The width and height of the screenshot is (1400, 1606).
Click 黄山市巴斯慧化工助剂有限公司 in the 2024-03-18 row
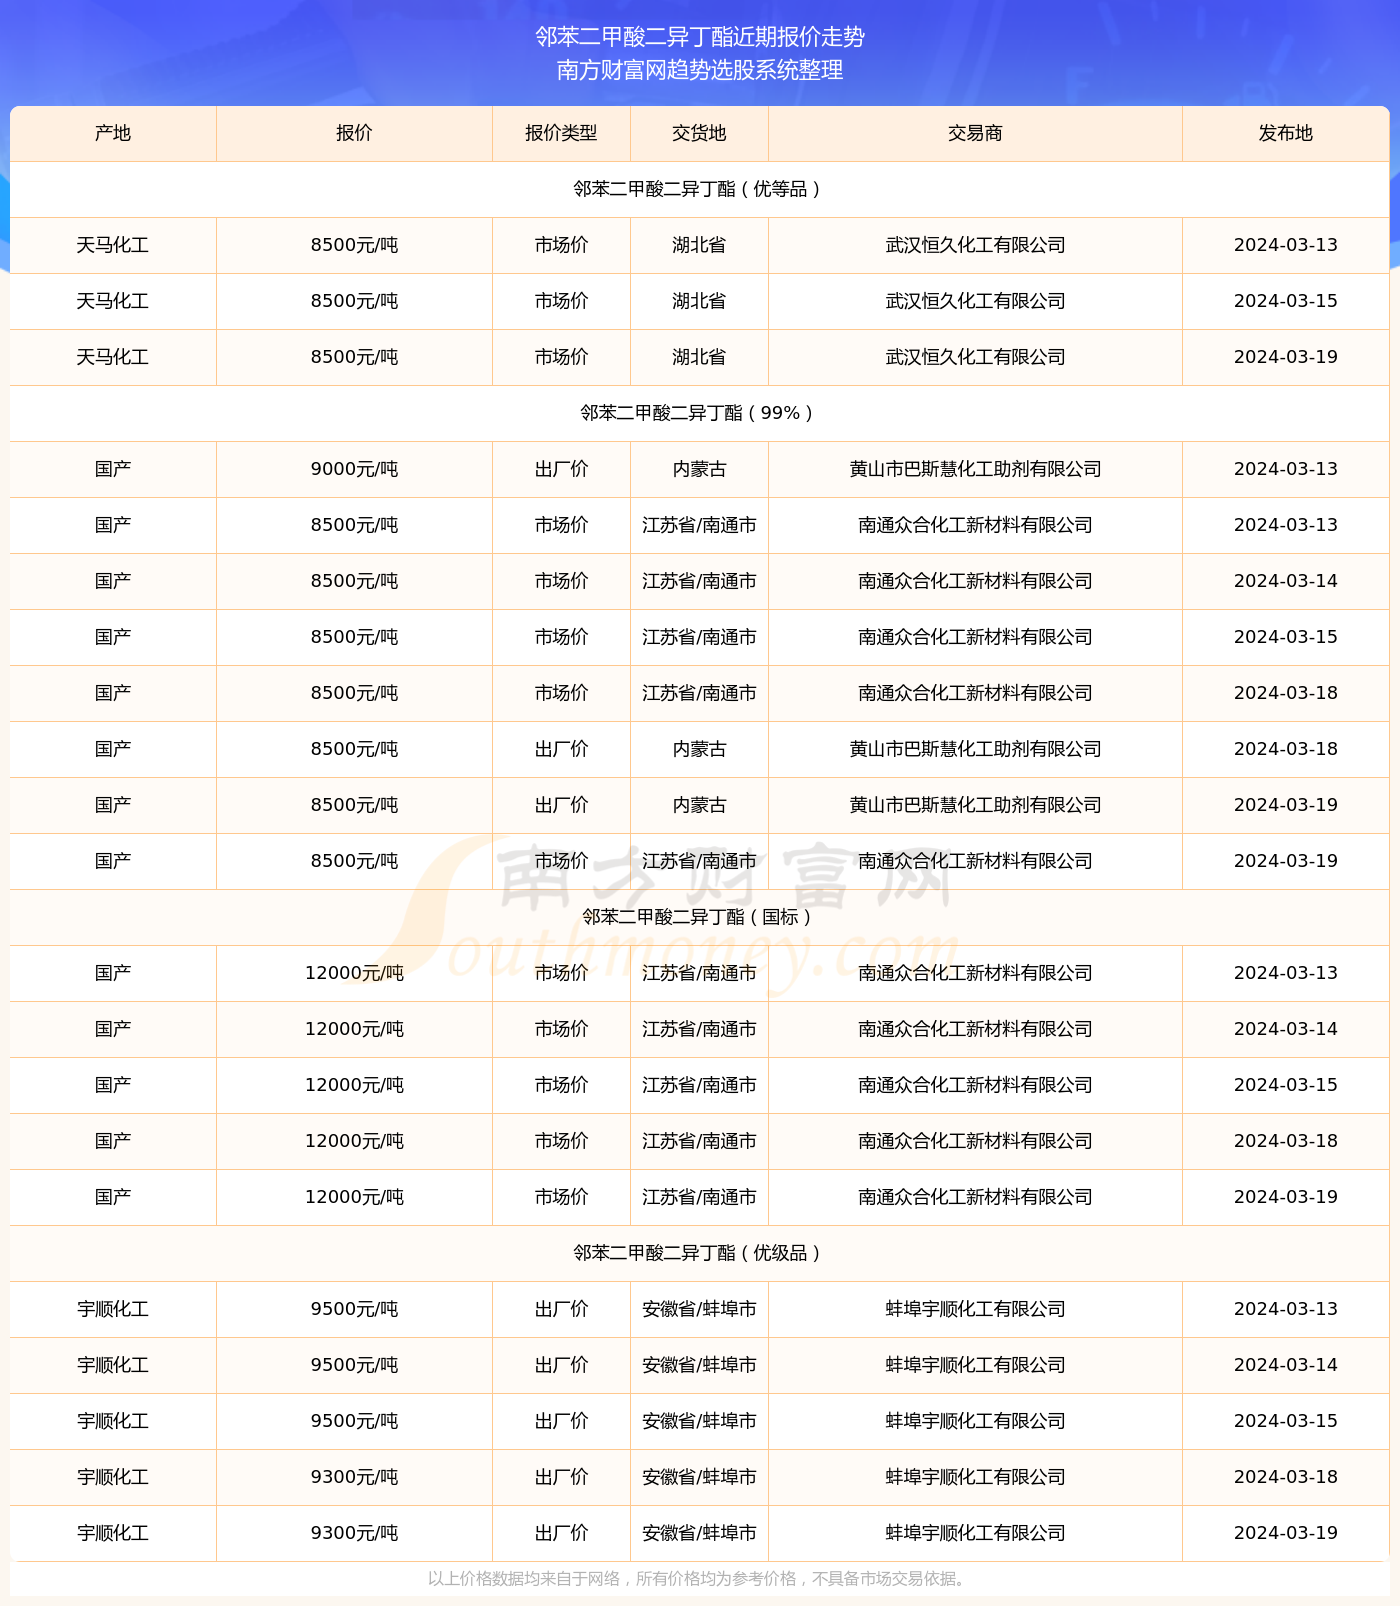[975, 749]
